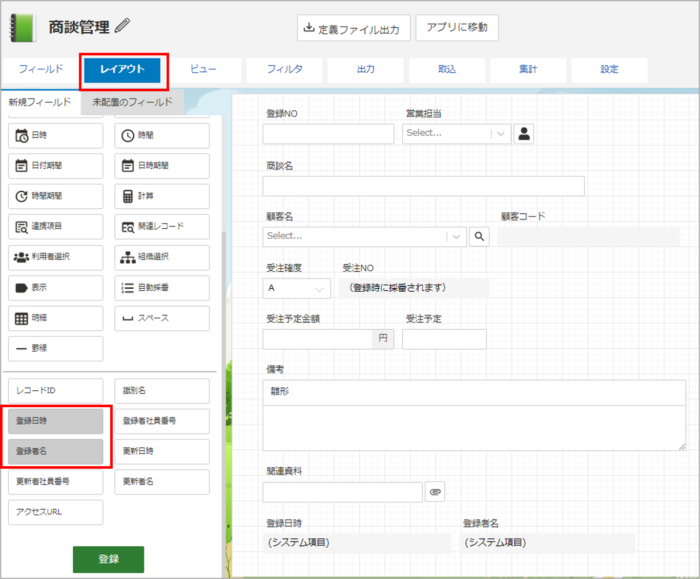Click the 受注予定金額 amount input

tap(318, 339)
